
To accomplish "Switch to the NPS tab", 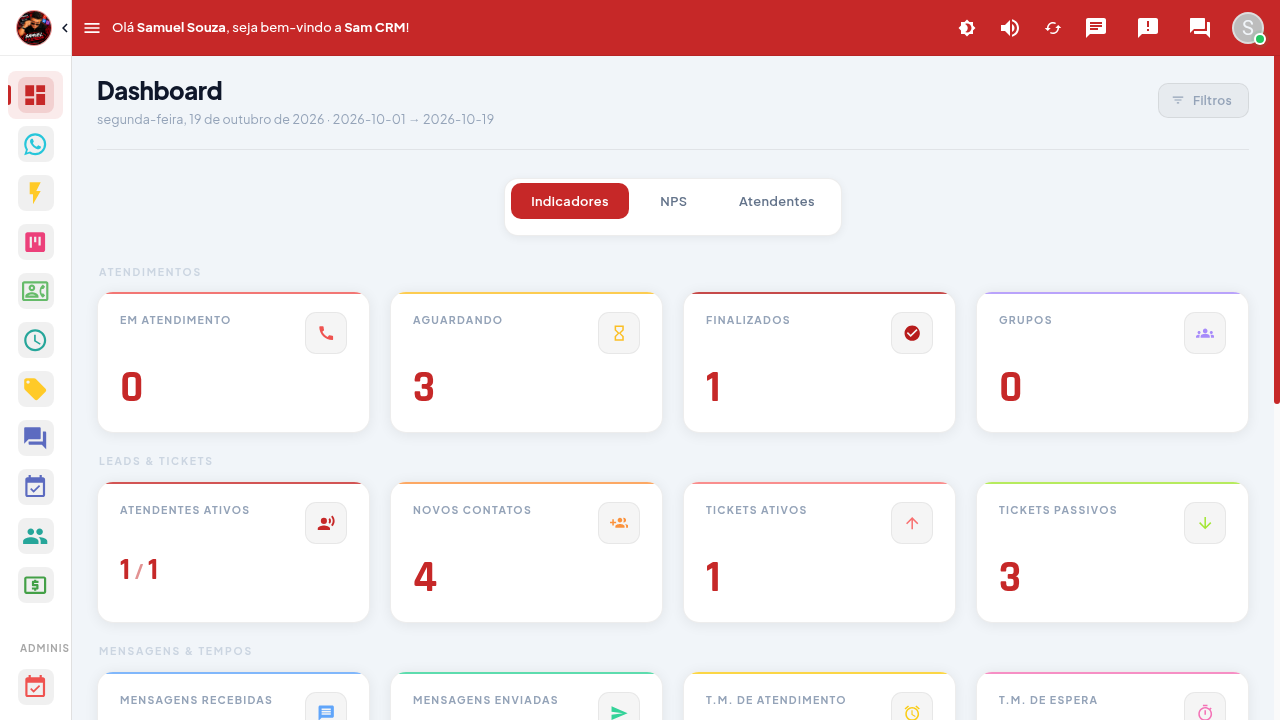I will (x=674, y=201).
